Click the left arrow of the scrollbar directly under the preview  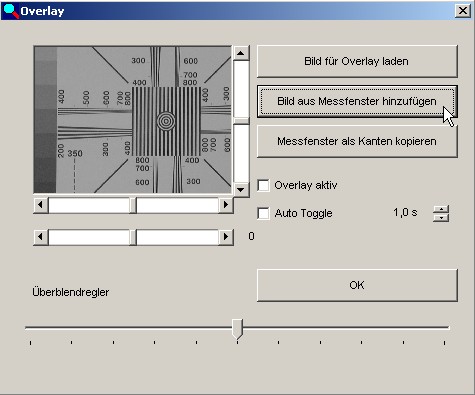41,205
